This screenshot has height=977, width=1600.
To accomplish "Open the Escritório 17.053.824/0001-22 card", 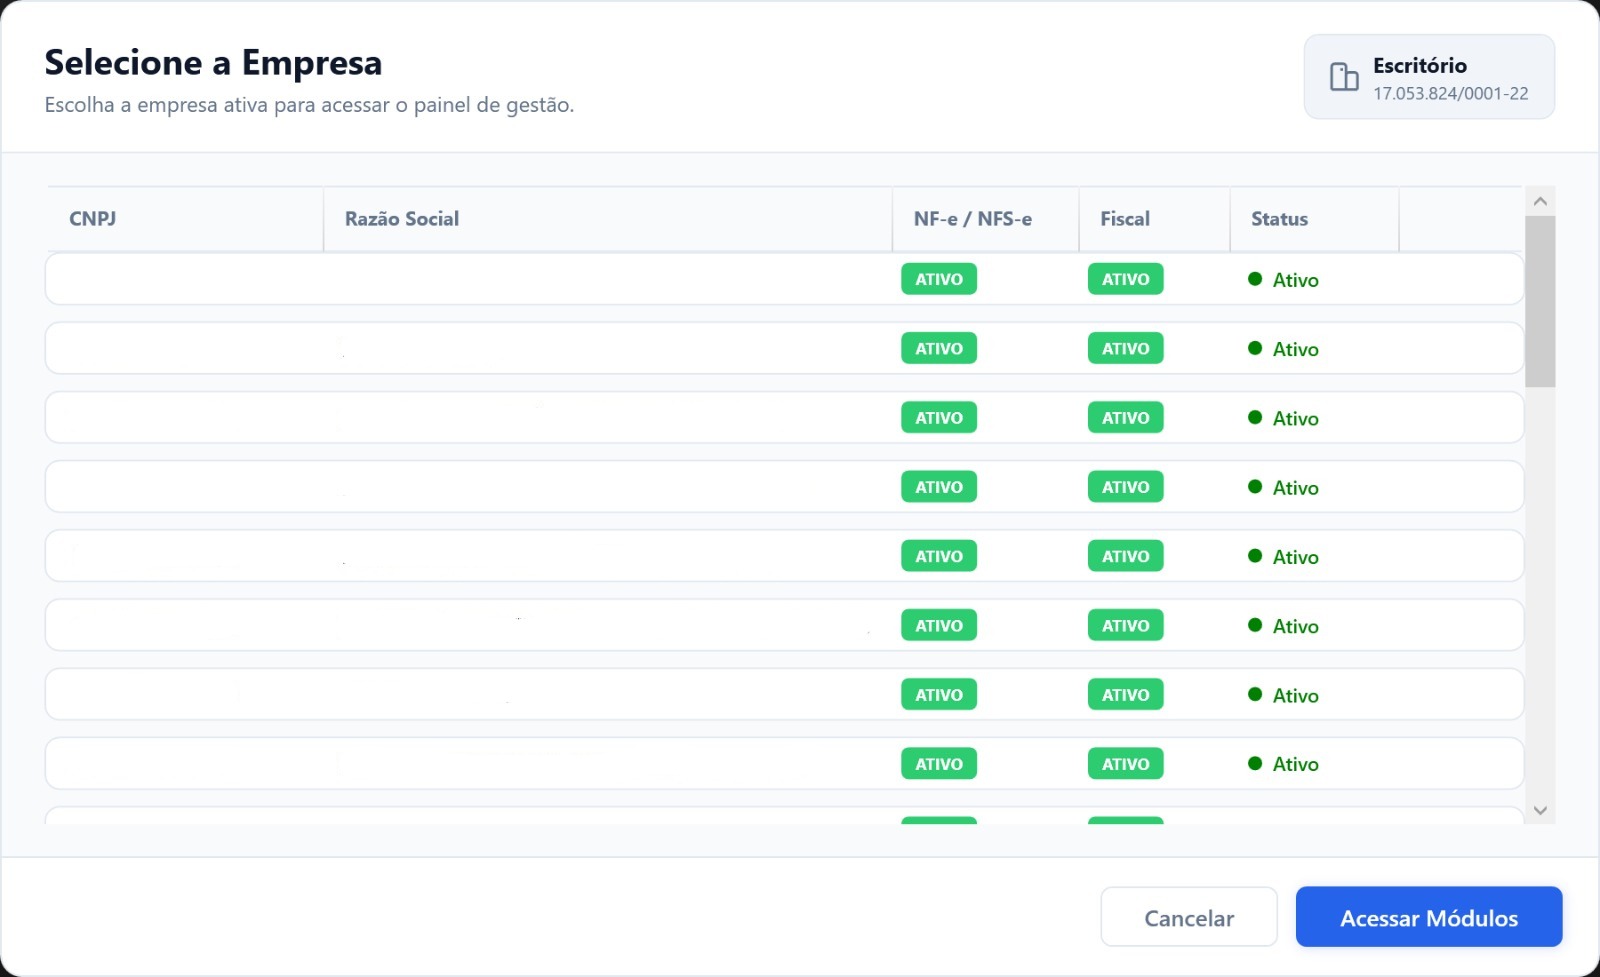I will (1429, 77).
